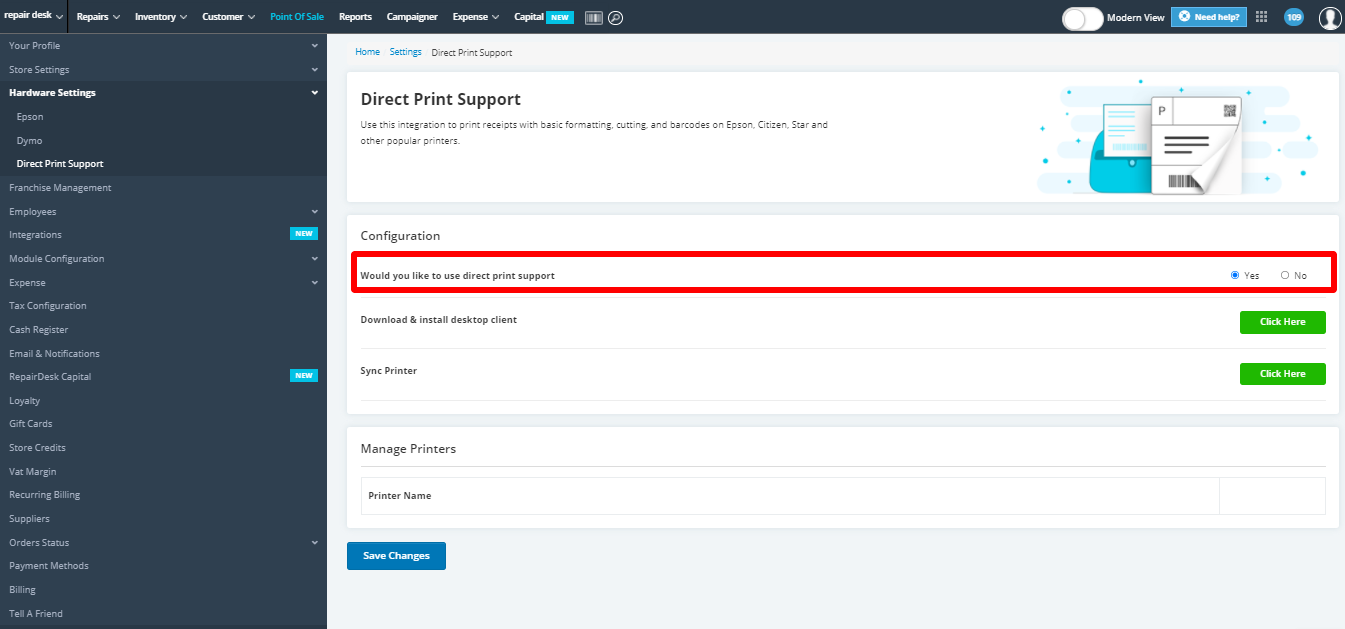
Task: Open the Repairs menu
Action: pos(98,17)
